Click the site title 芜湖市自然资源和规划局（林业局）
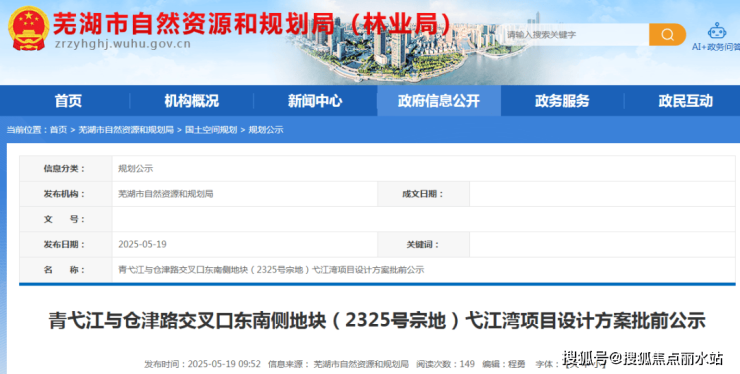 (252, 23)
